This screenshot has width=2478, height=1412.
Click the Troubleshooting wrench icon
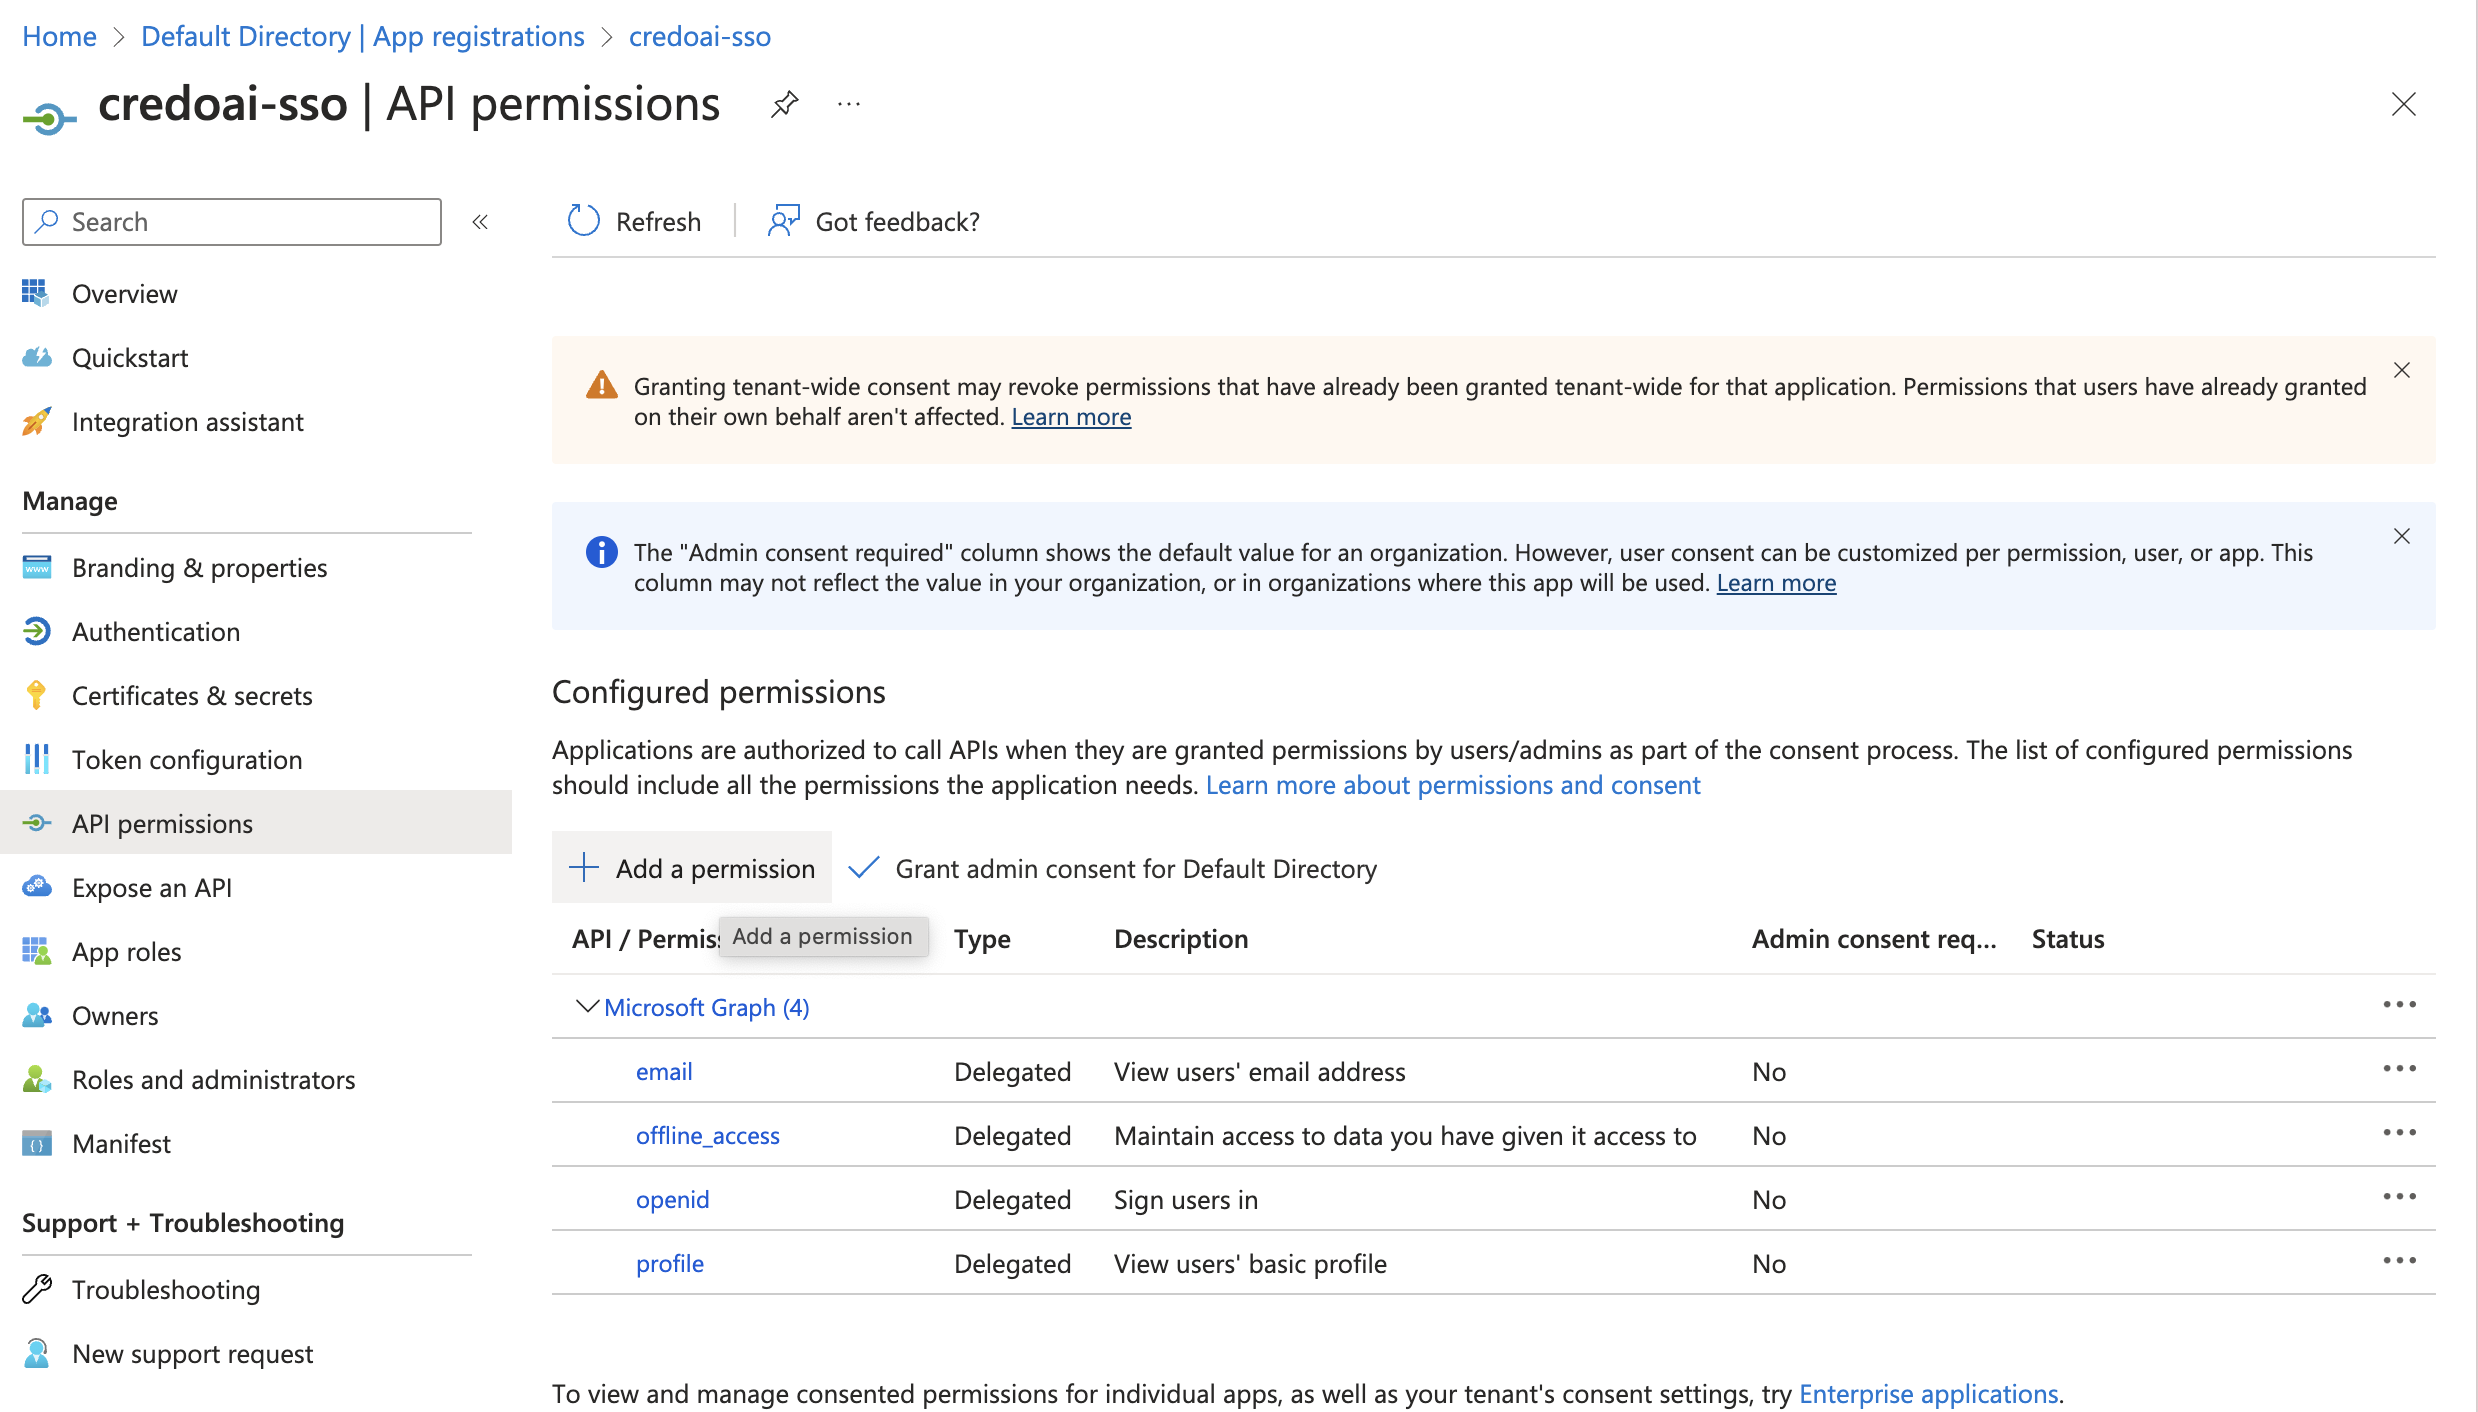pos(36,1289)
